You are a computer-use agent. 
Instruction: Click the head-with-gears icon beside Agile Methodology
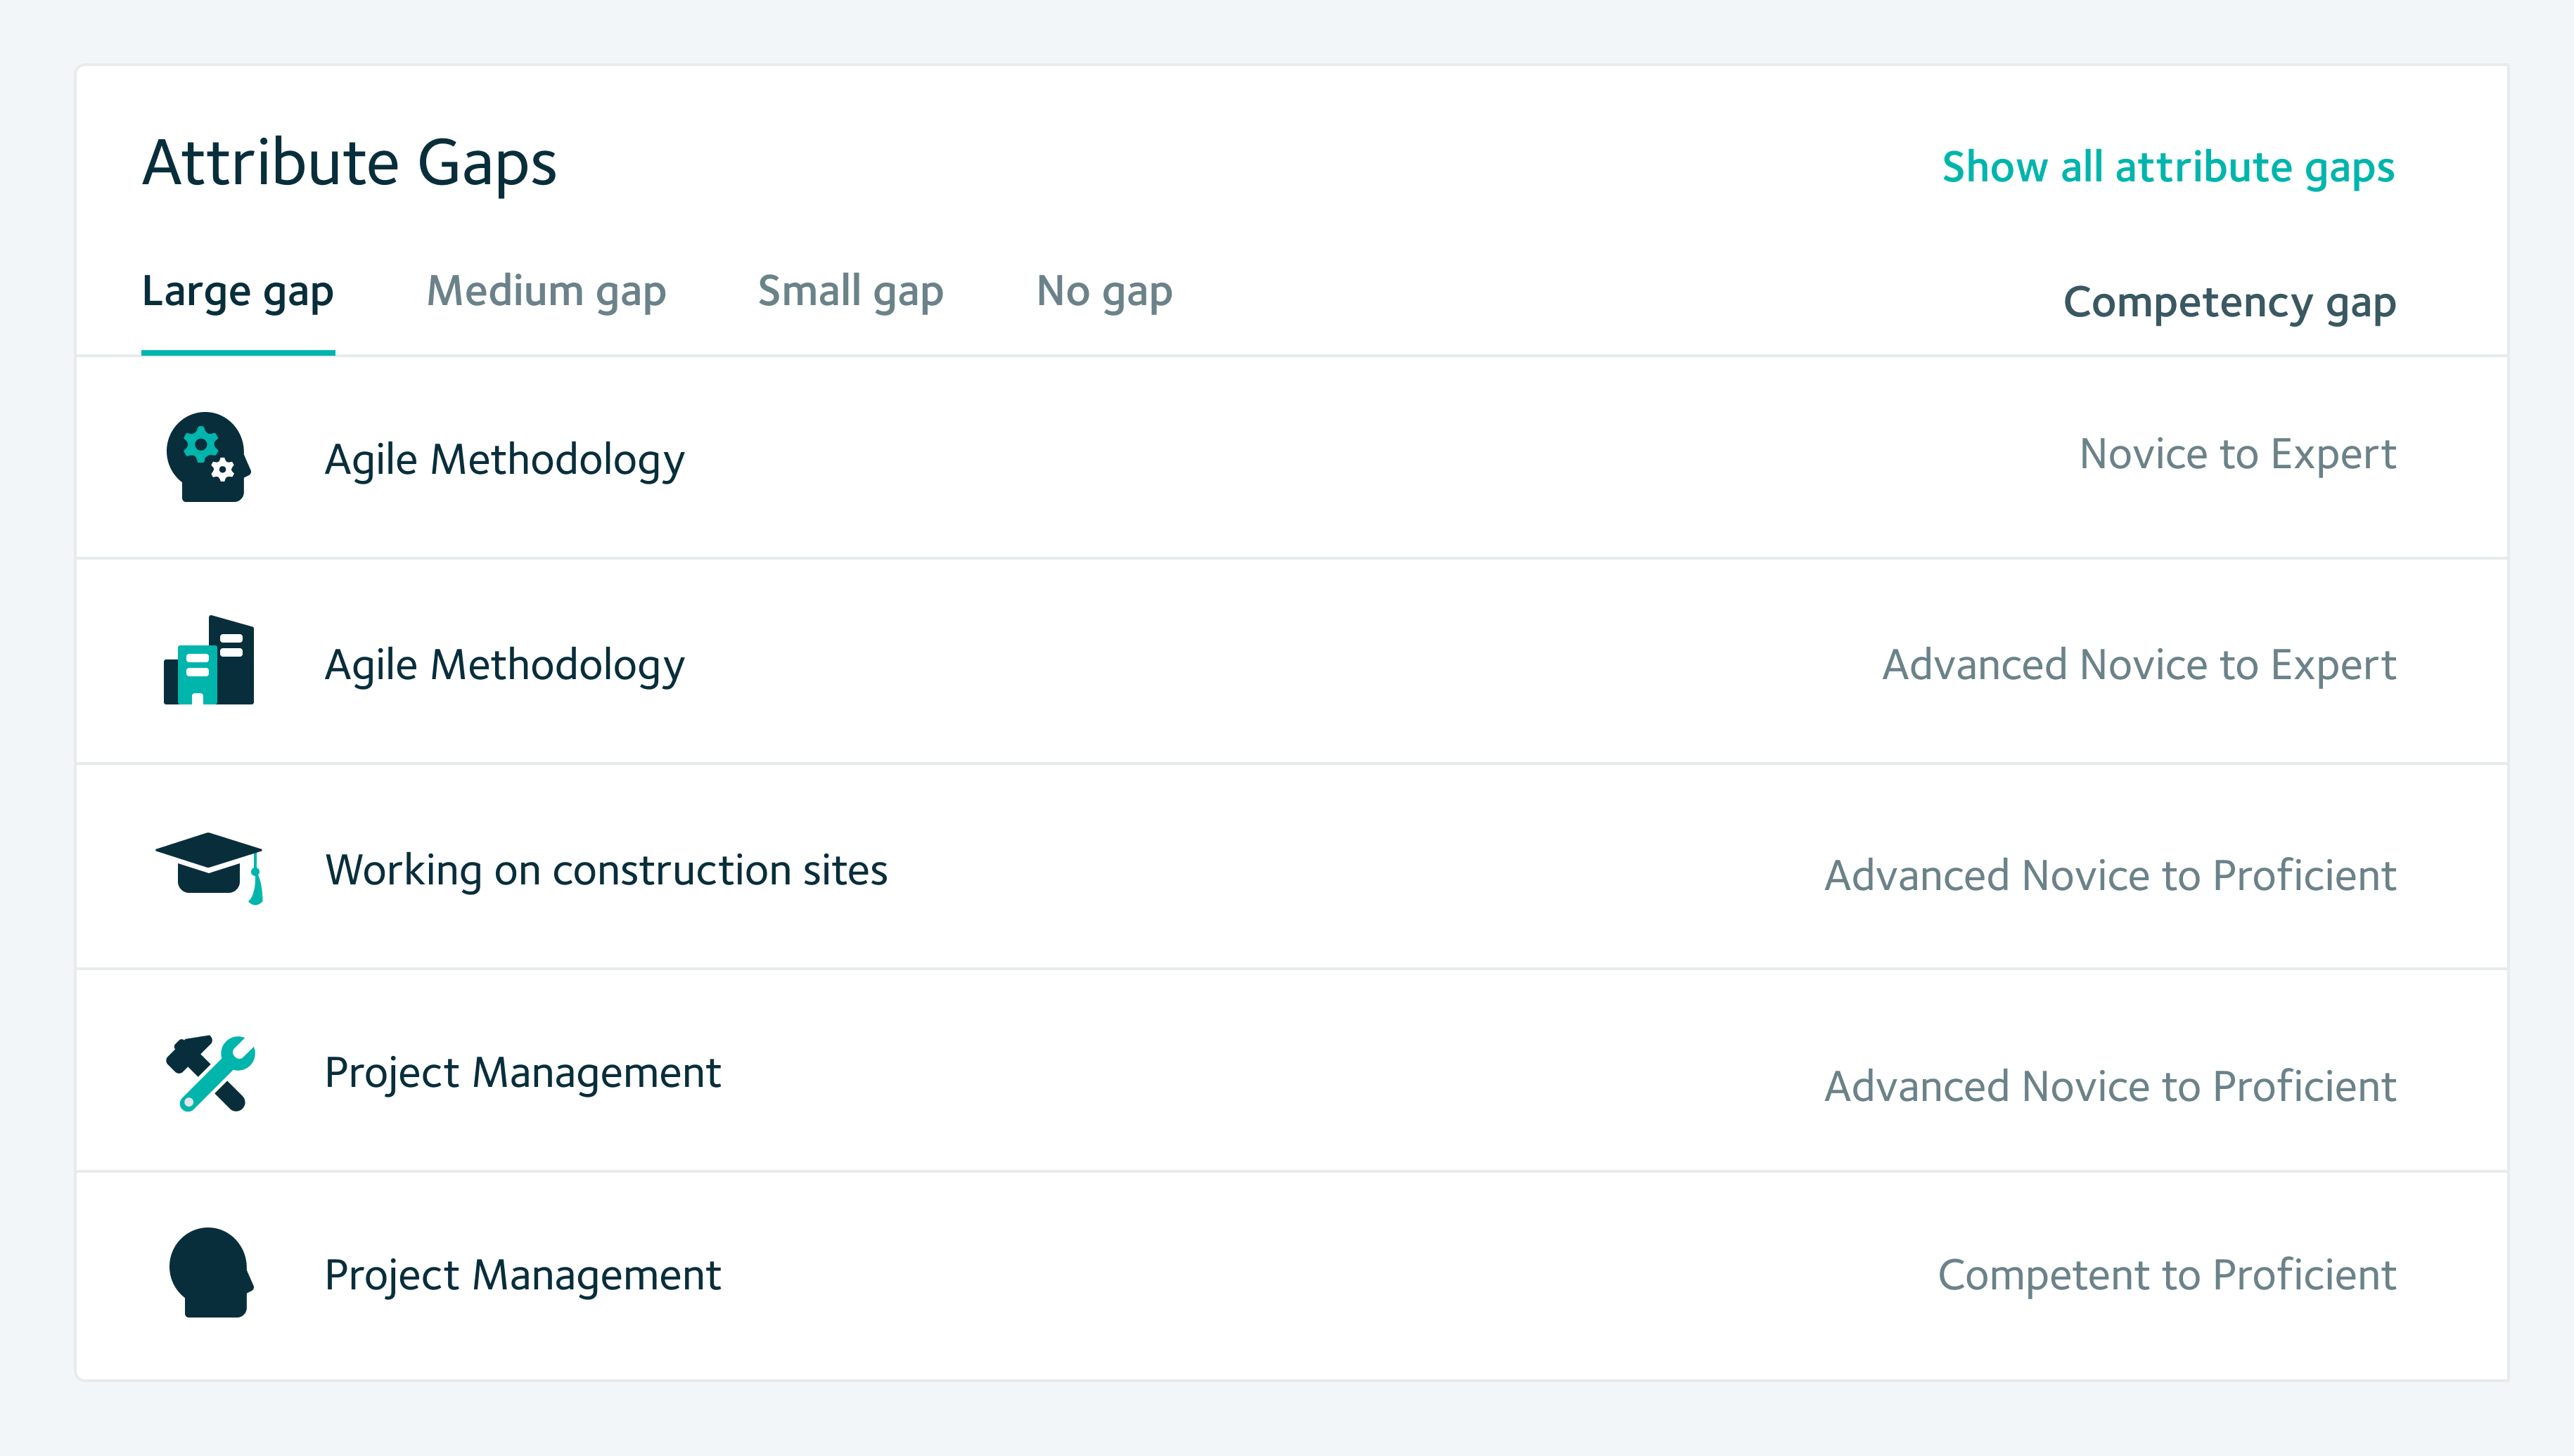tap(208, 457)
